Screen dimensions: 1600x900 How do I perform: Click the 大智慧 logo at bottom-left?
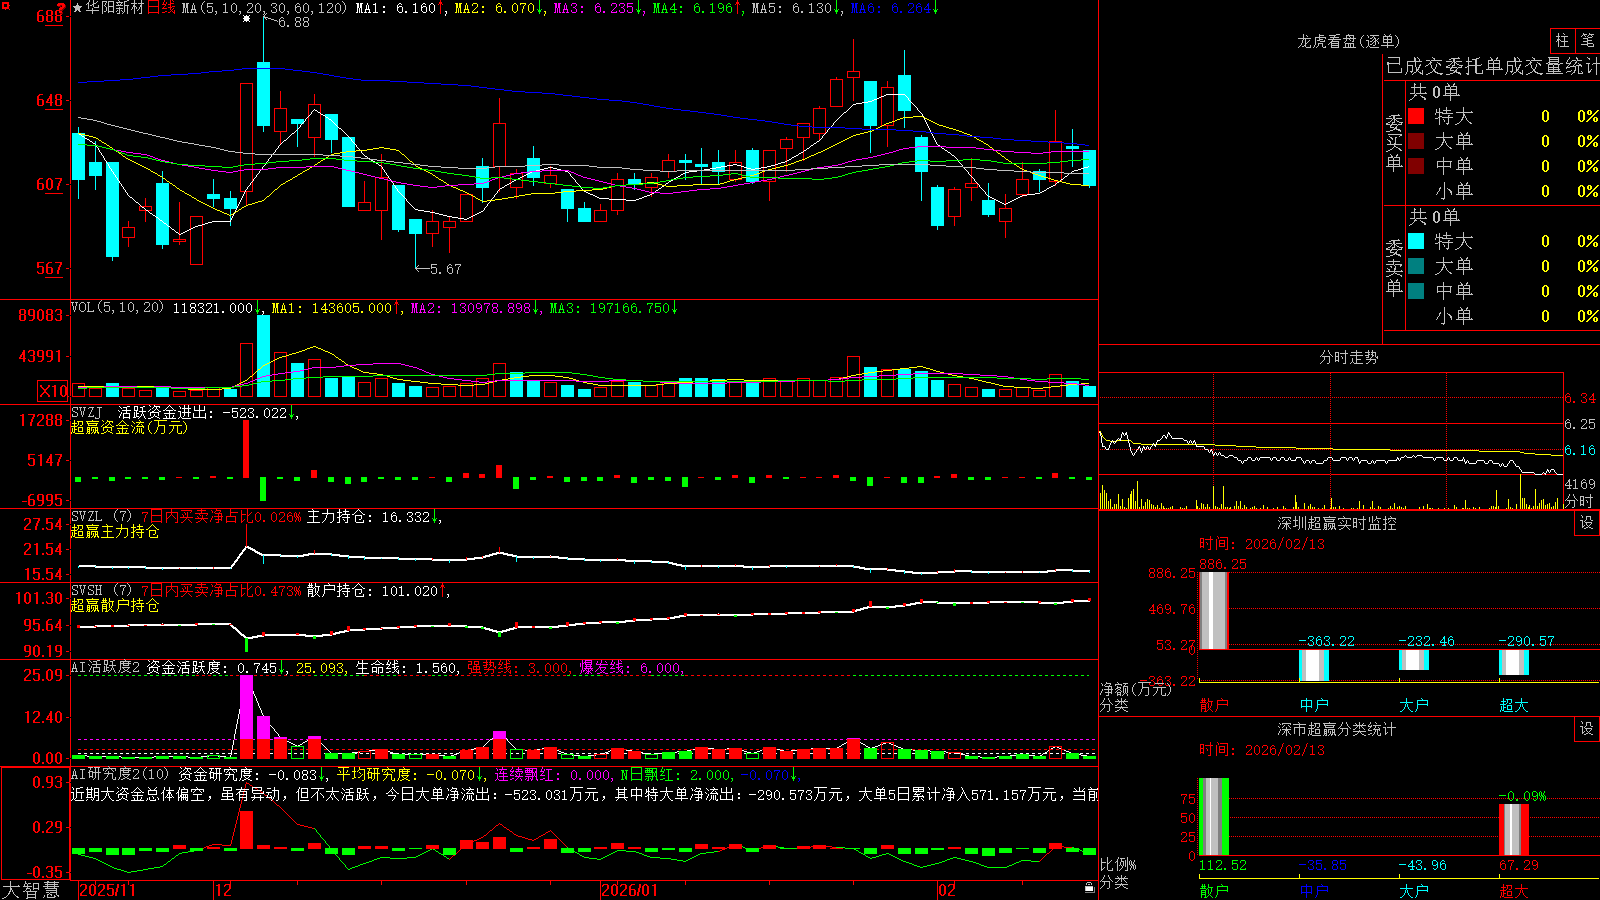click(x=32, y=890)
